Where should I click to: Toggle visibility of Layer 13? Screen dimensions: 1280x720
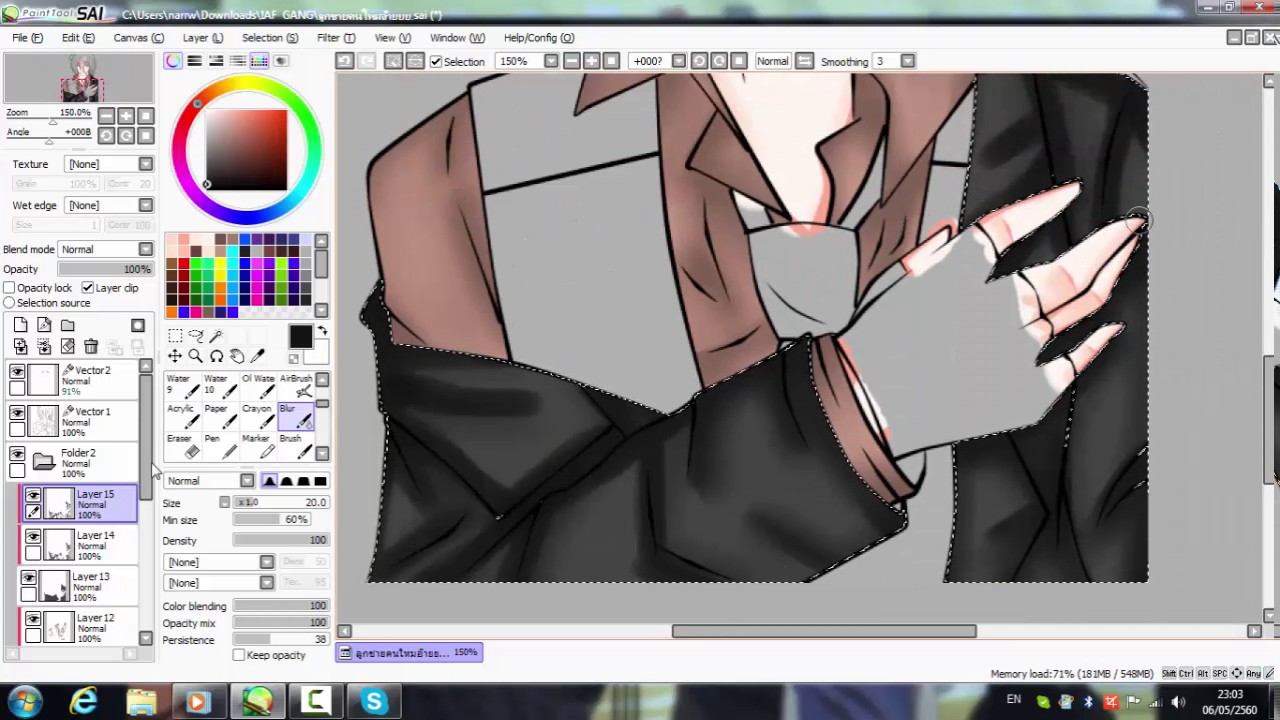click(28, 578)
